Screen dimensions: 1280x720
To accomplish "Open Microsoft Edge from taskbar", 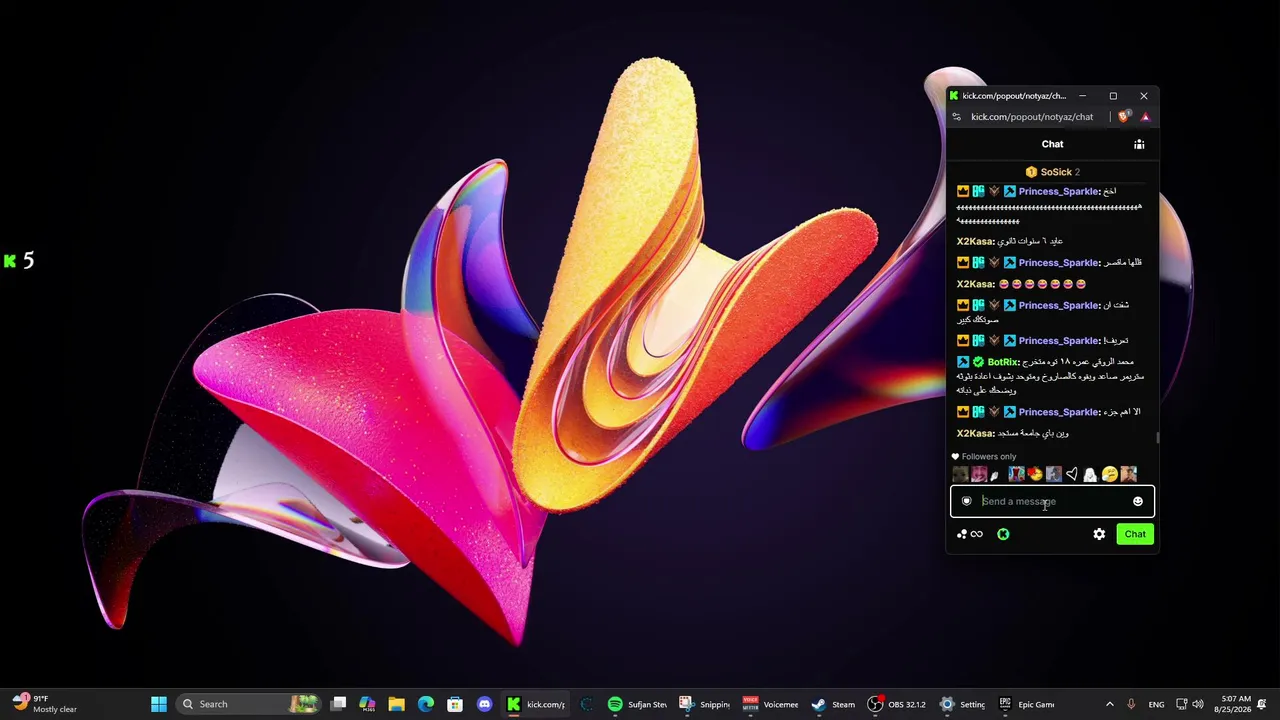I will tap(426, 704).
